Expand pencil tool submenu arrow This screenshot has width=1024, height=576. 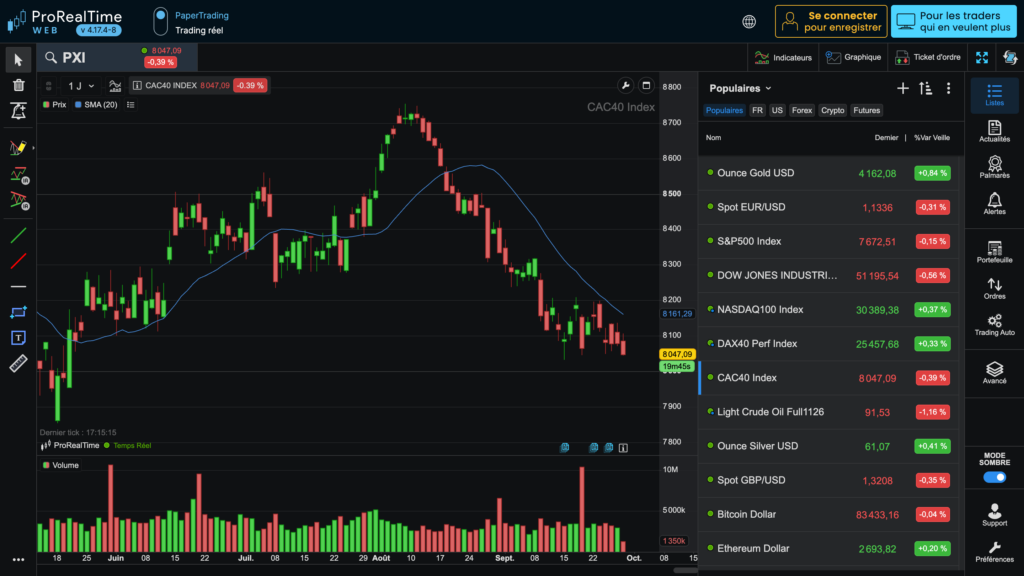(x=33, y=148)
